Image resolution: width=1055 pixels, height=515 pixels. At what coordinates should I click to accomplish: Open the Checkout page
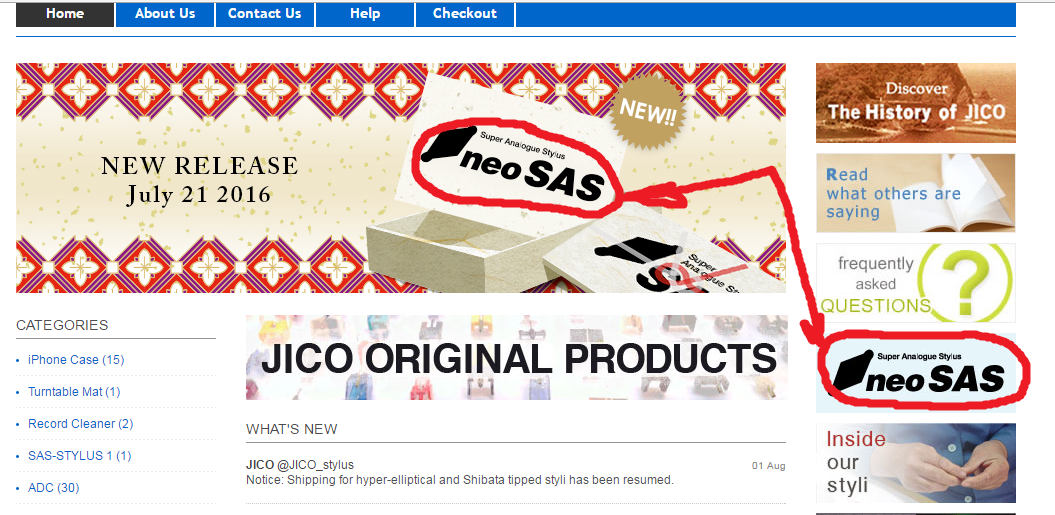[465, 14]
